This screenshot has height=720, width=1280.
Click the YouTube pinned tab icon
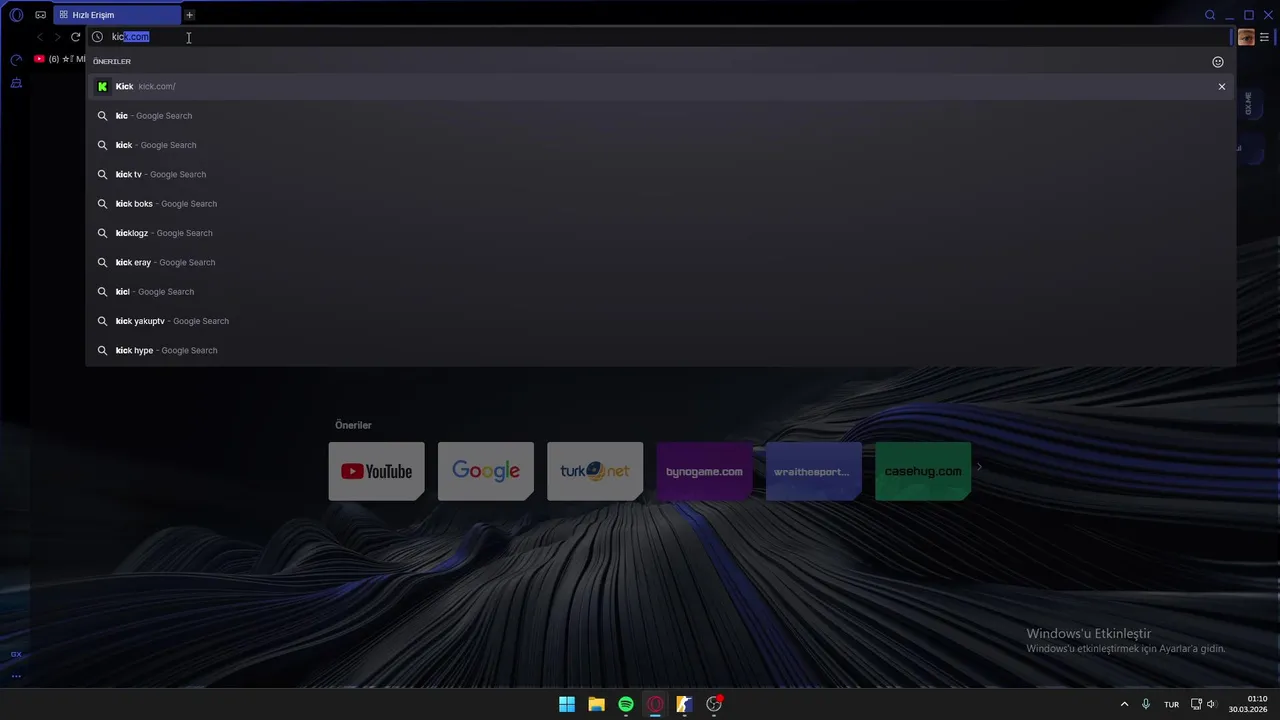[39, 59]
